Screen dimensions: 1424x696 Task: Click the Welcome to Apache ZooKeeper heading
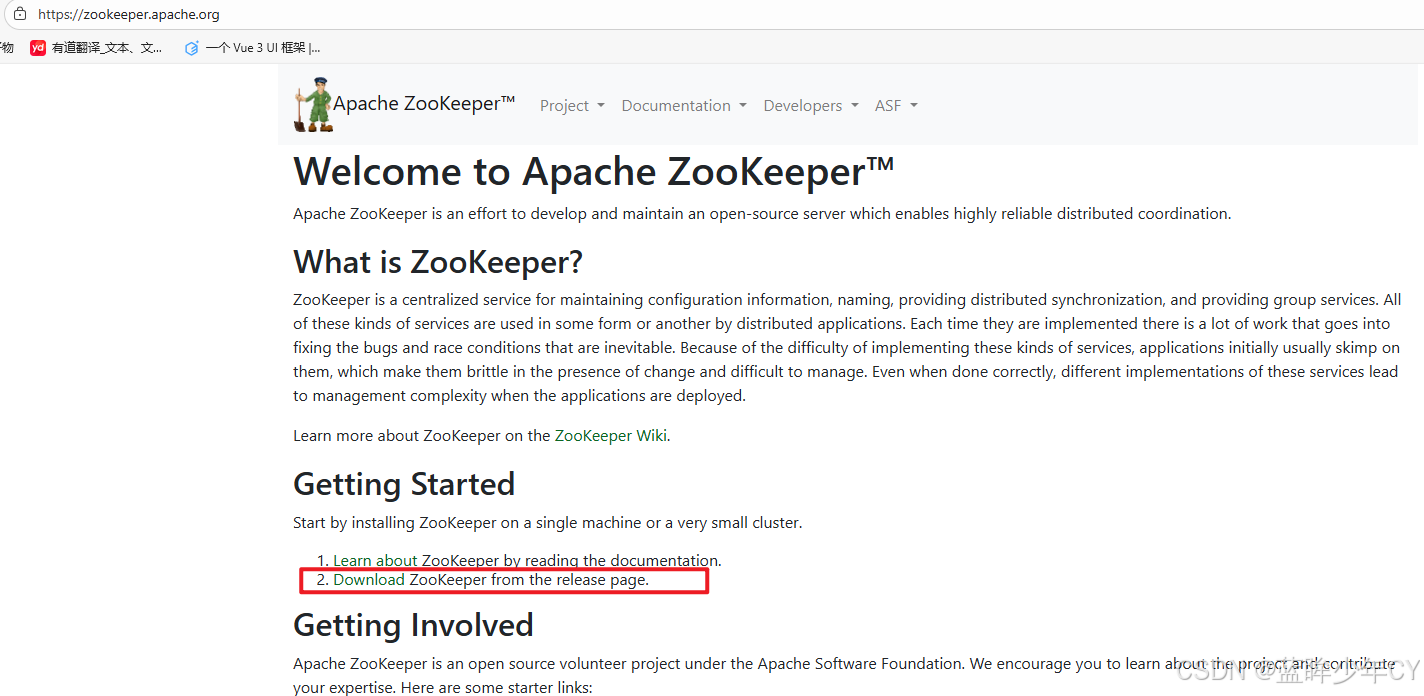[593, 172]
